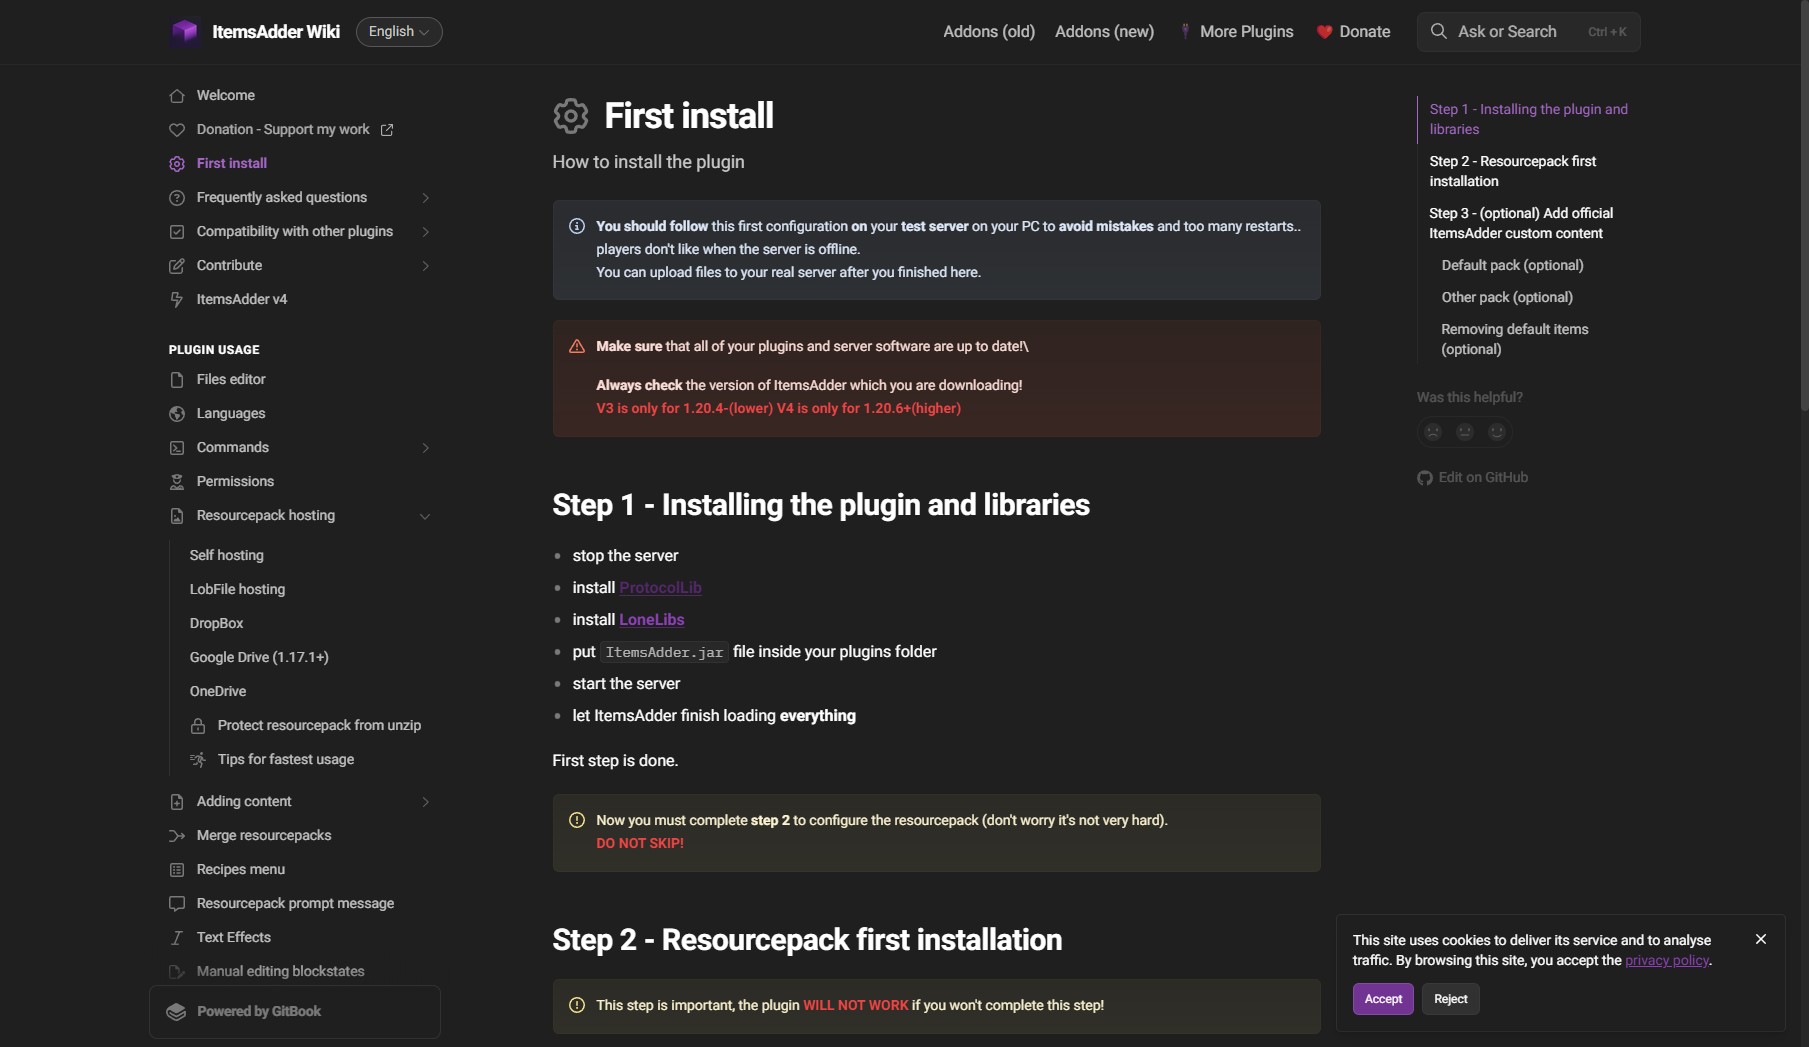Open the English language dropdown
Viewport: 1809px width, 1047px height.
point(398,31)
